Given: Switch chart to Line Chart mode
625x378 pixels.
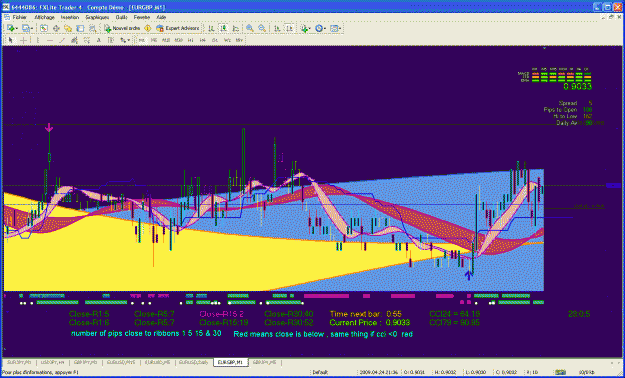Looking at the screenshot, I should click(236, 28).
